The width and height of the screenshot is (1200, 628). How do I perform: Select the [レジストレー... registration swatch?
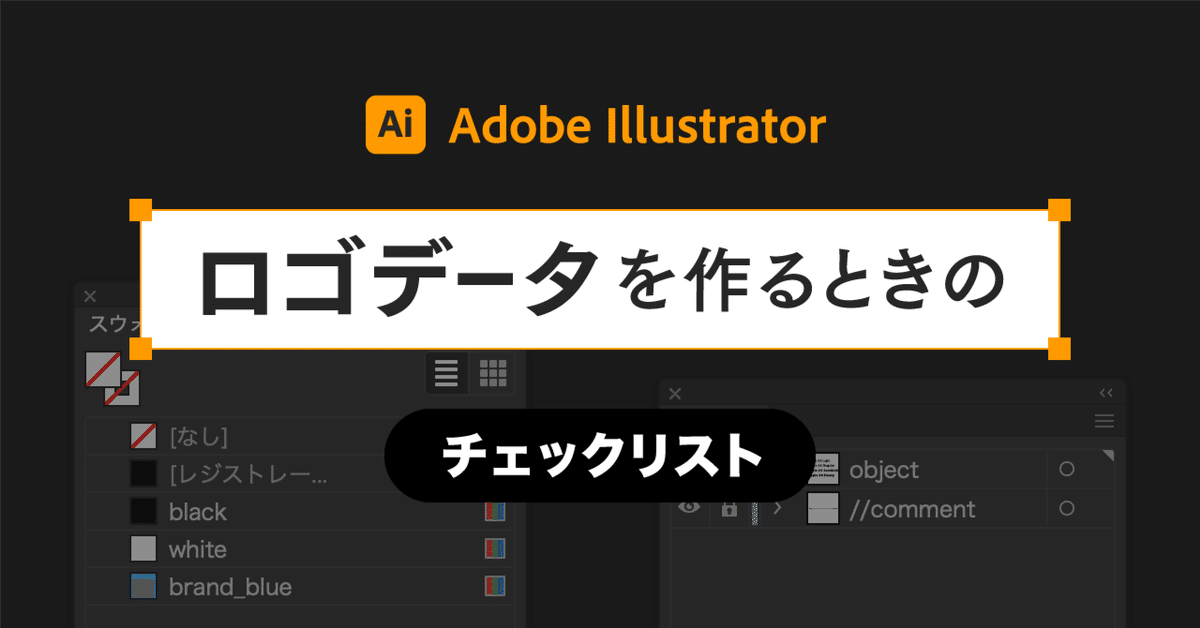point(144,474)
